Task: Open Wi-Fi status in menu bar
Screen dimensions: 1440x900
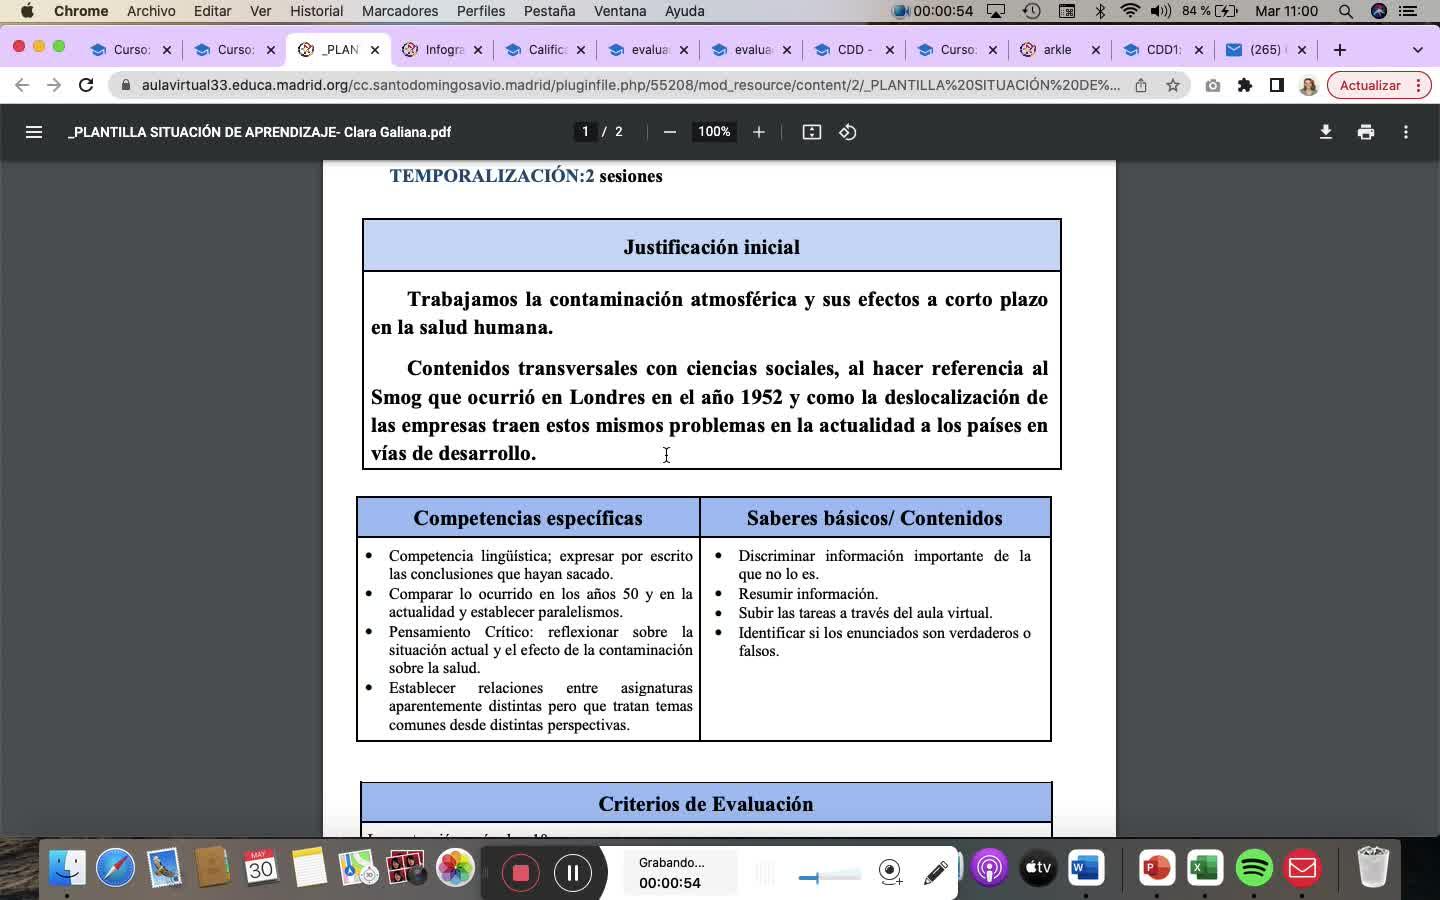Action: click(x=1130, y=11)
